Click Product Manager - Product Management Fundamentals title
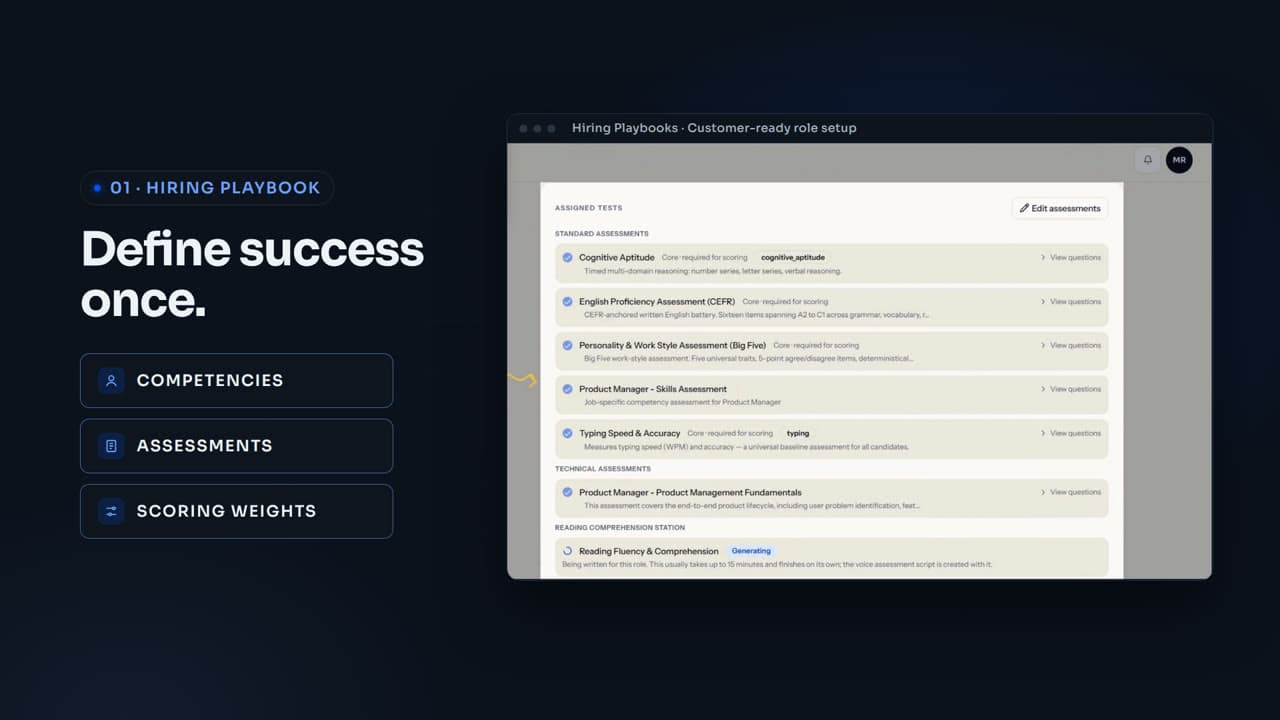Screen dimensions: 1280x720 (690, 492)
